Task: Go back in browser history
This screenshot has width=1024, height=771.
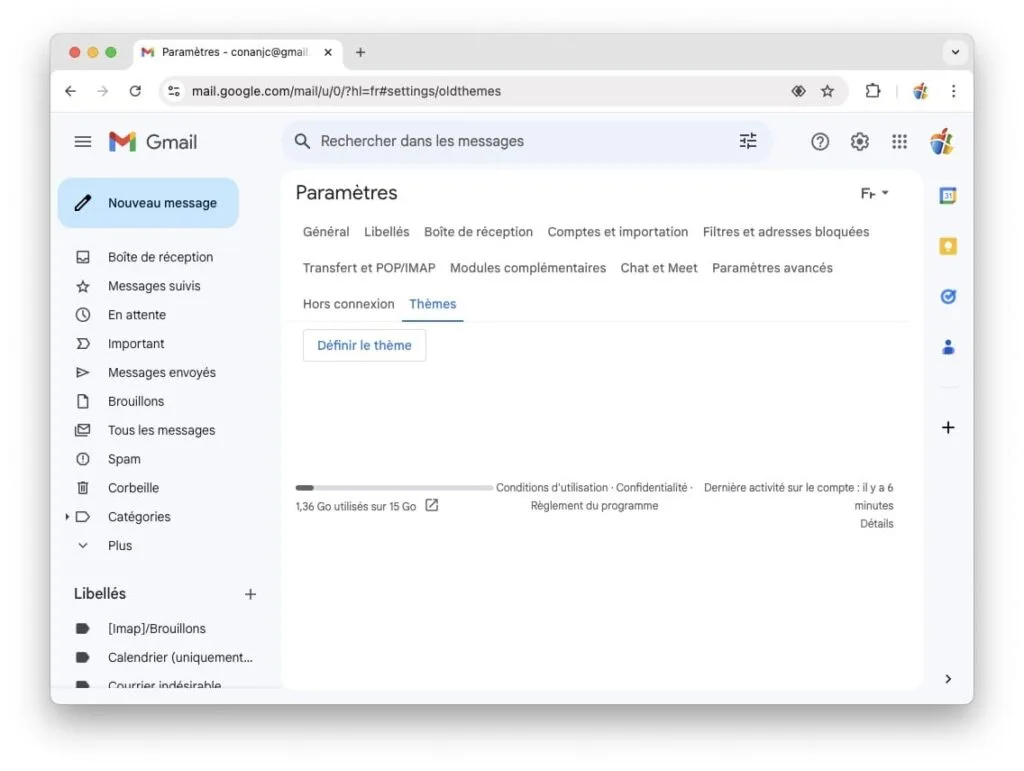Action: [71, 91]
